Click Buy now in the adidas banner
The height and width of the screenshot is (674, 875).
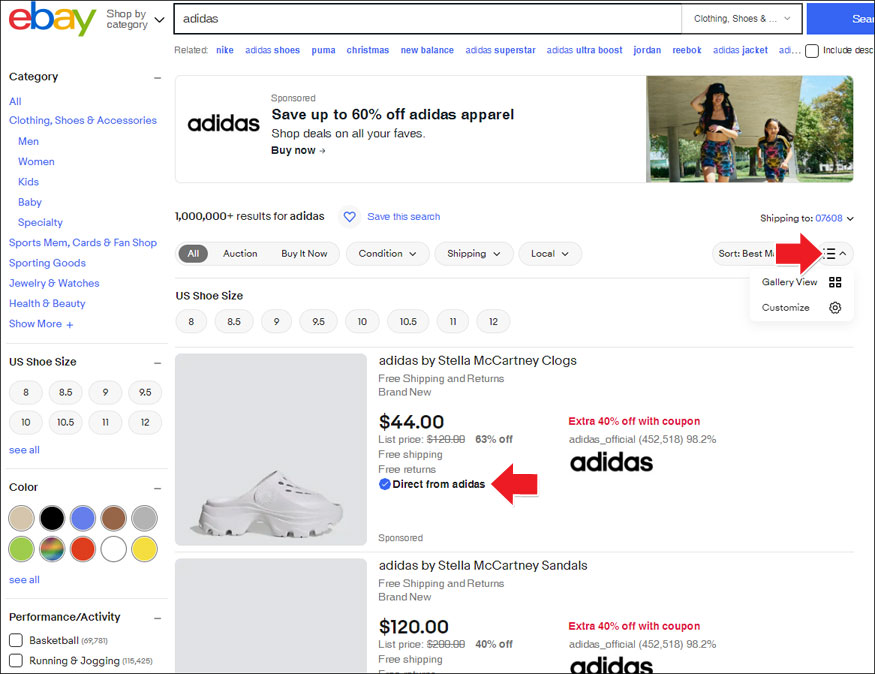298,150
